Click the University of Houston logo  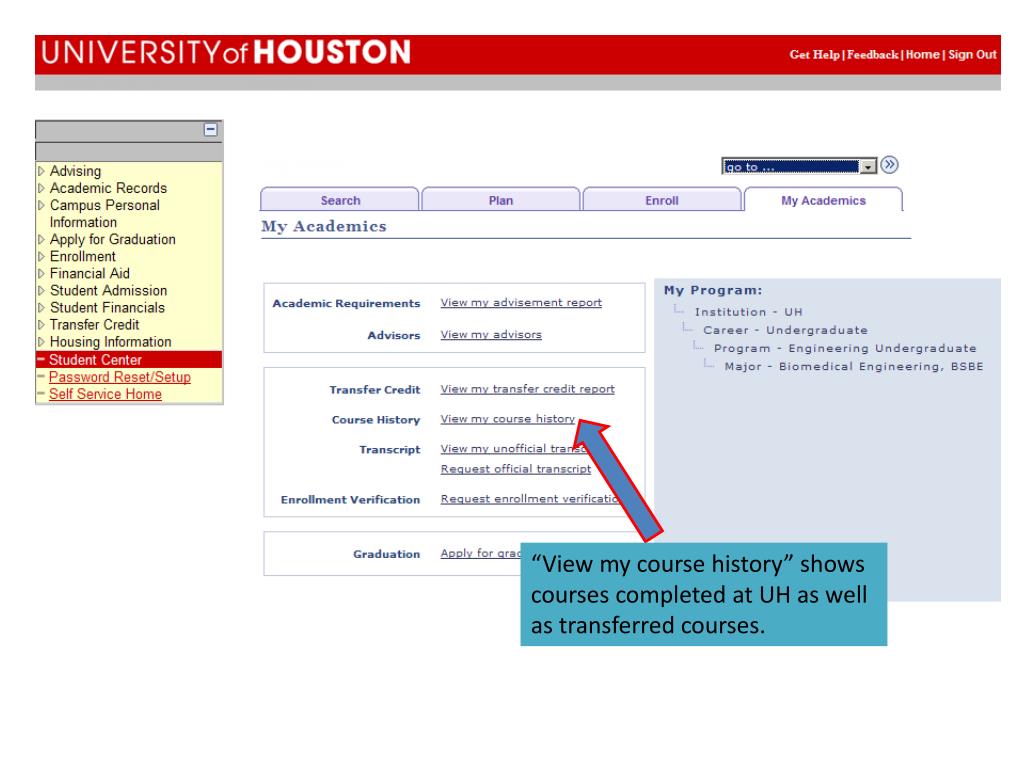click(x=226, y=53)
